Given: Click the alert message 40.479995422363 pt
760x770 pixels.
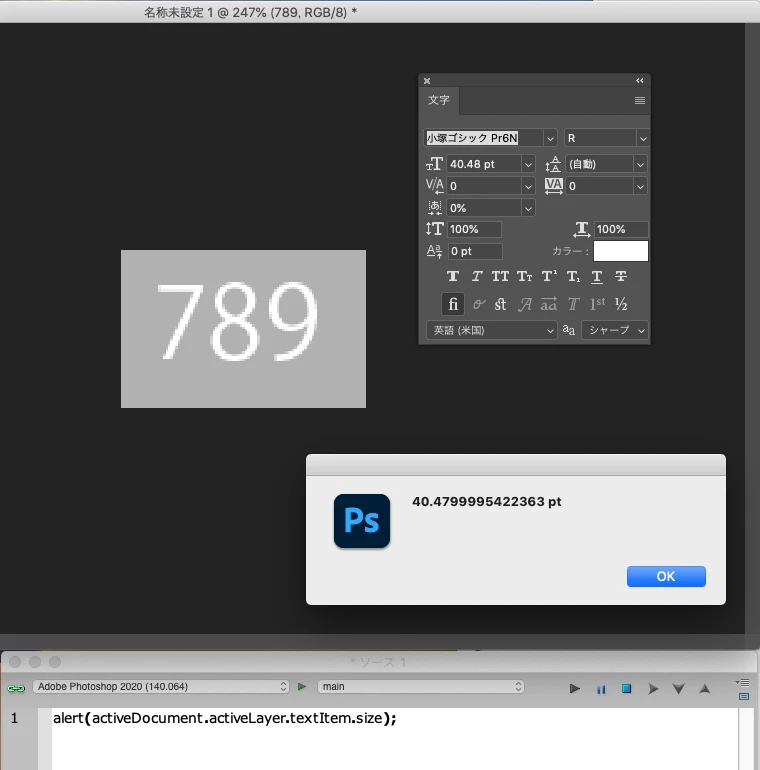Looking at the screenshot, I should (x=487, y=501).
